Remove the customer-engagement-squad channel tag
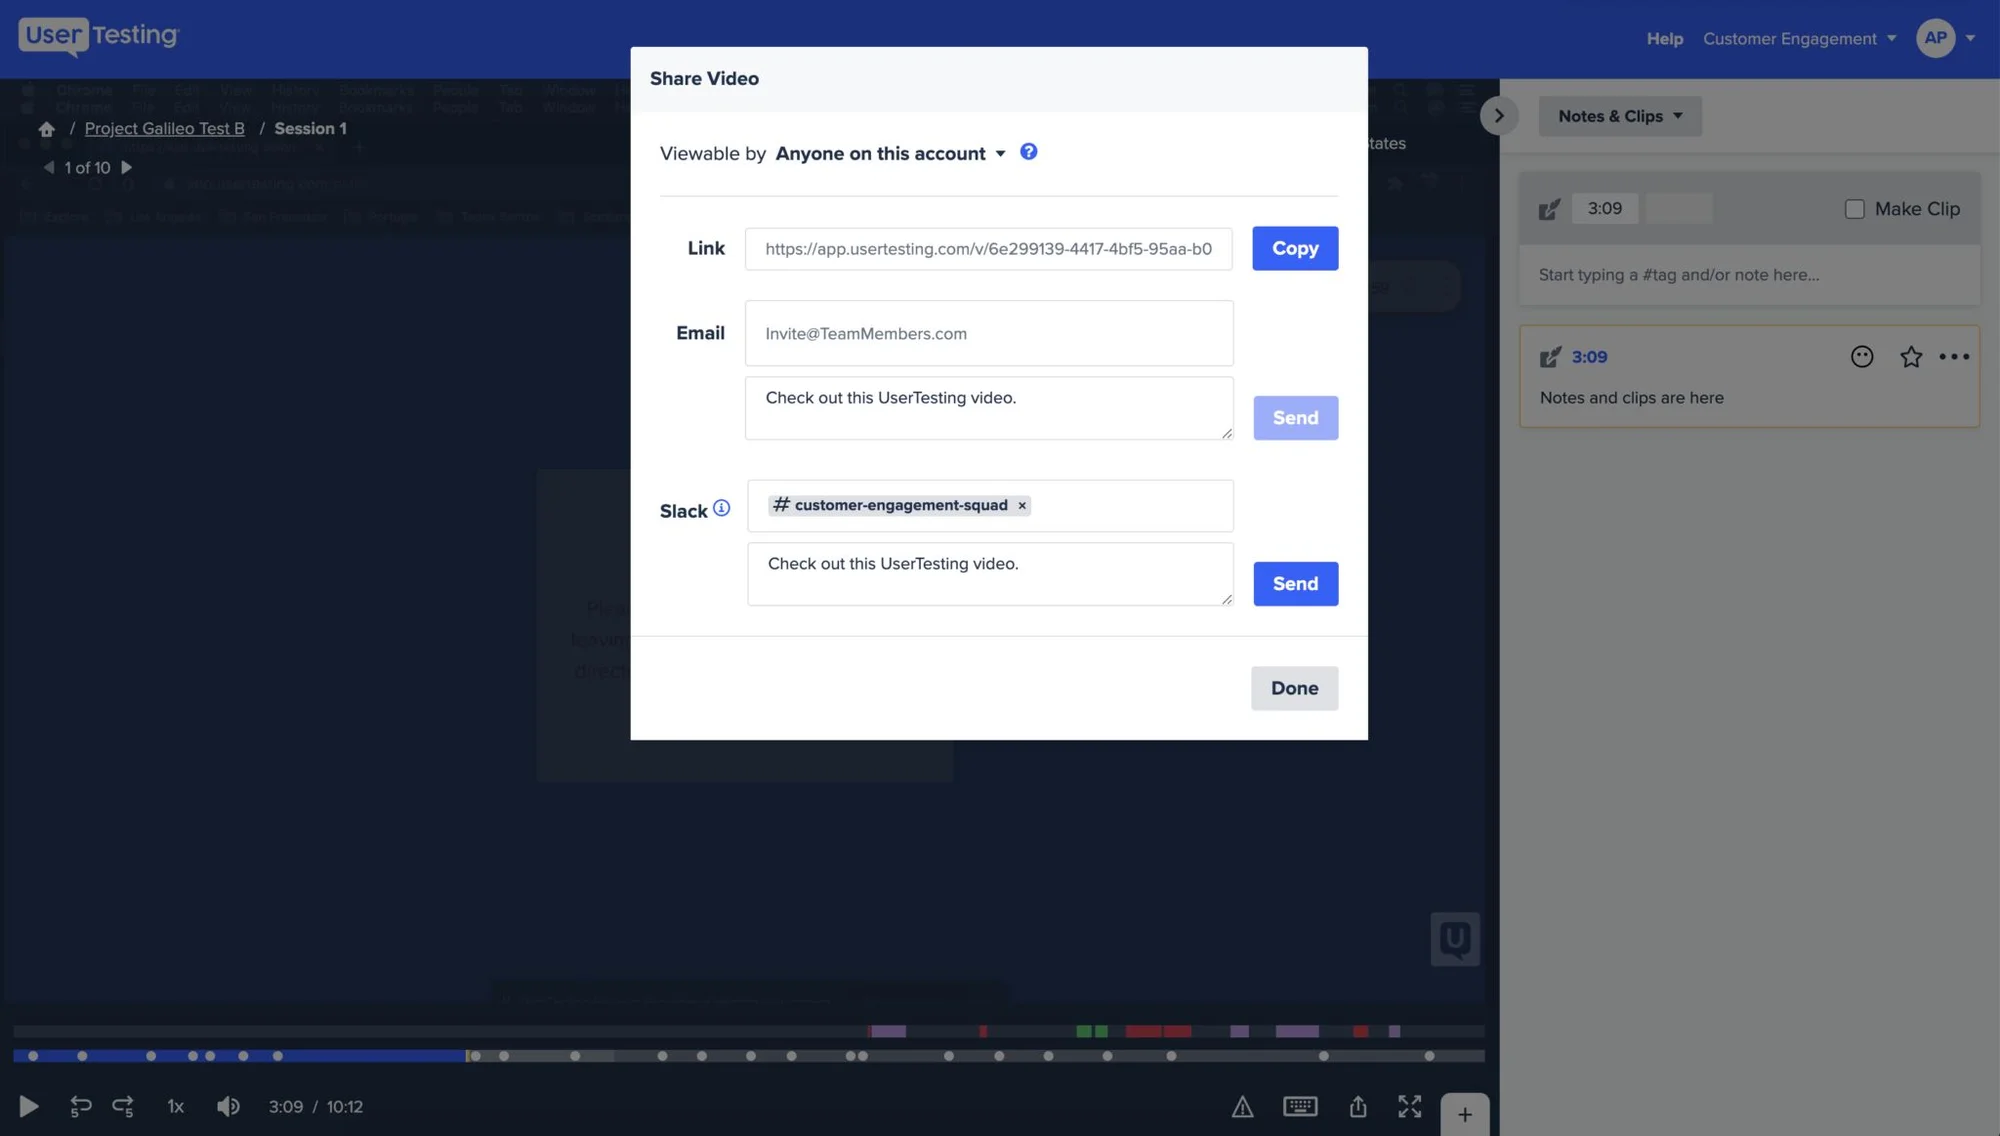The width and height of the screenshot is (2000, 1136). pos(1022,506)
